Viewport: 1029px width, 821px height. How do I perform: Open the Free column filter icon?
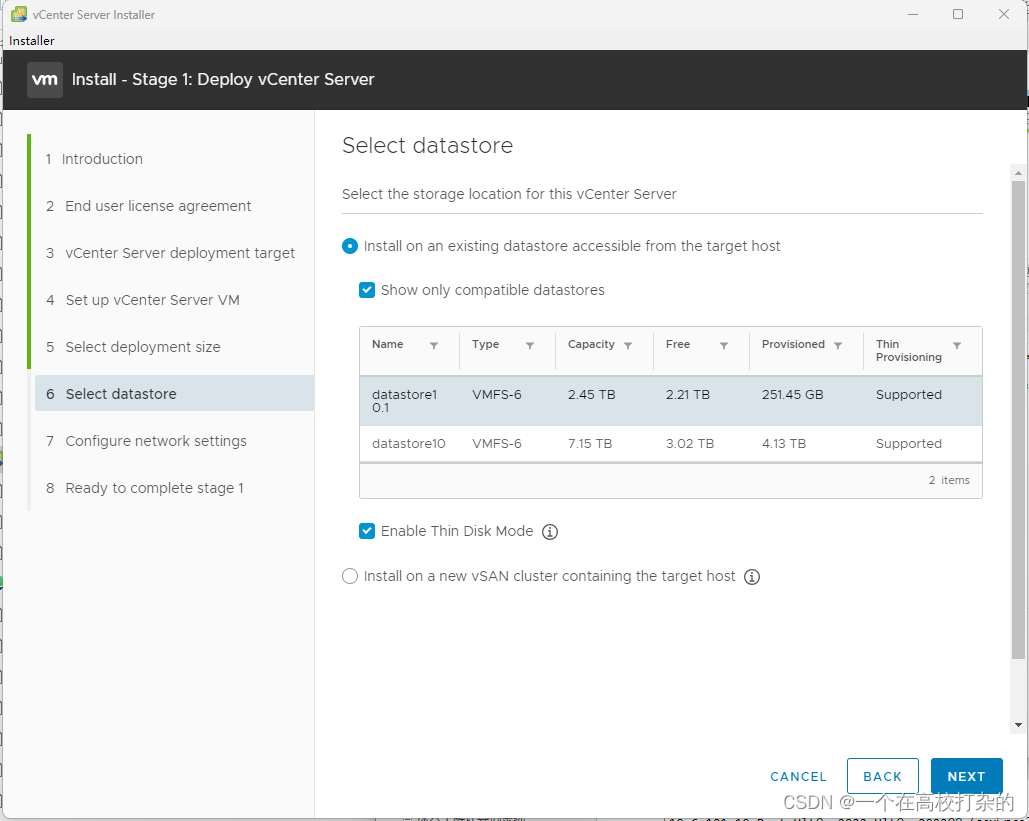point(724,345)
